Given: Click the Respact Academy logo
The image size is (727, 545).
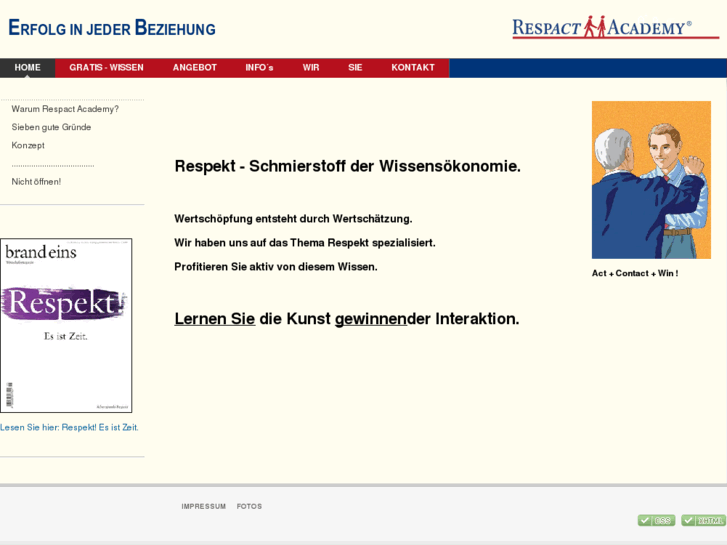Looking at the screenshot, I should click(615, 27).
